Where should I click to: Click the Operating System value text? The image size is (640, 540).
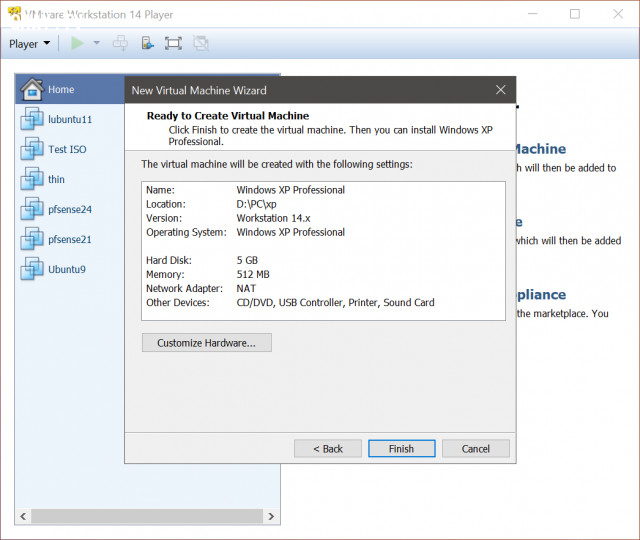pyautogui.click(x=291, y=232)
